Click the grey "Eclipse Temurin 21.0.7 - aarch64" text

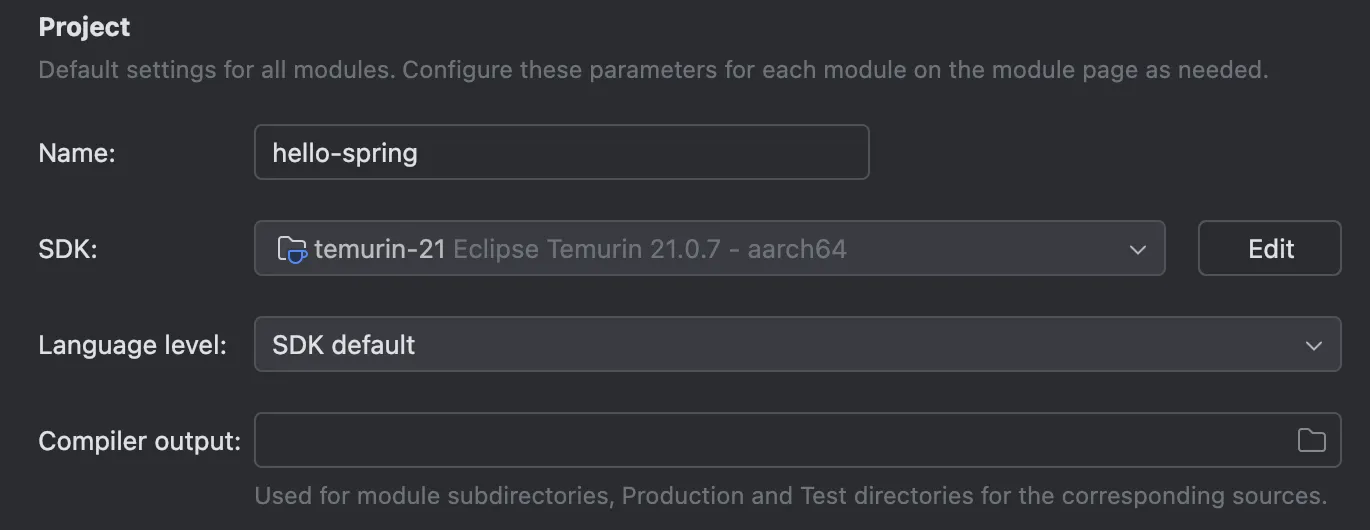[650, 249]
